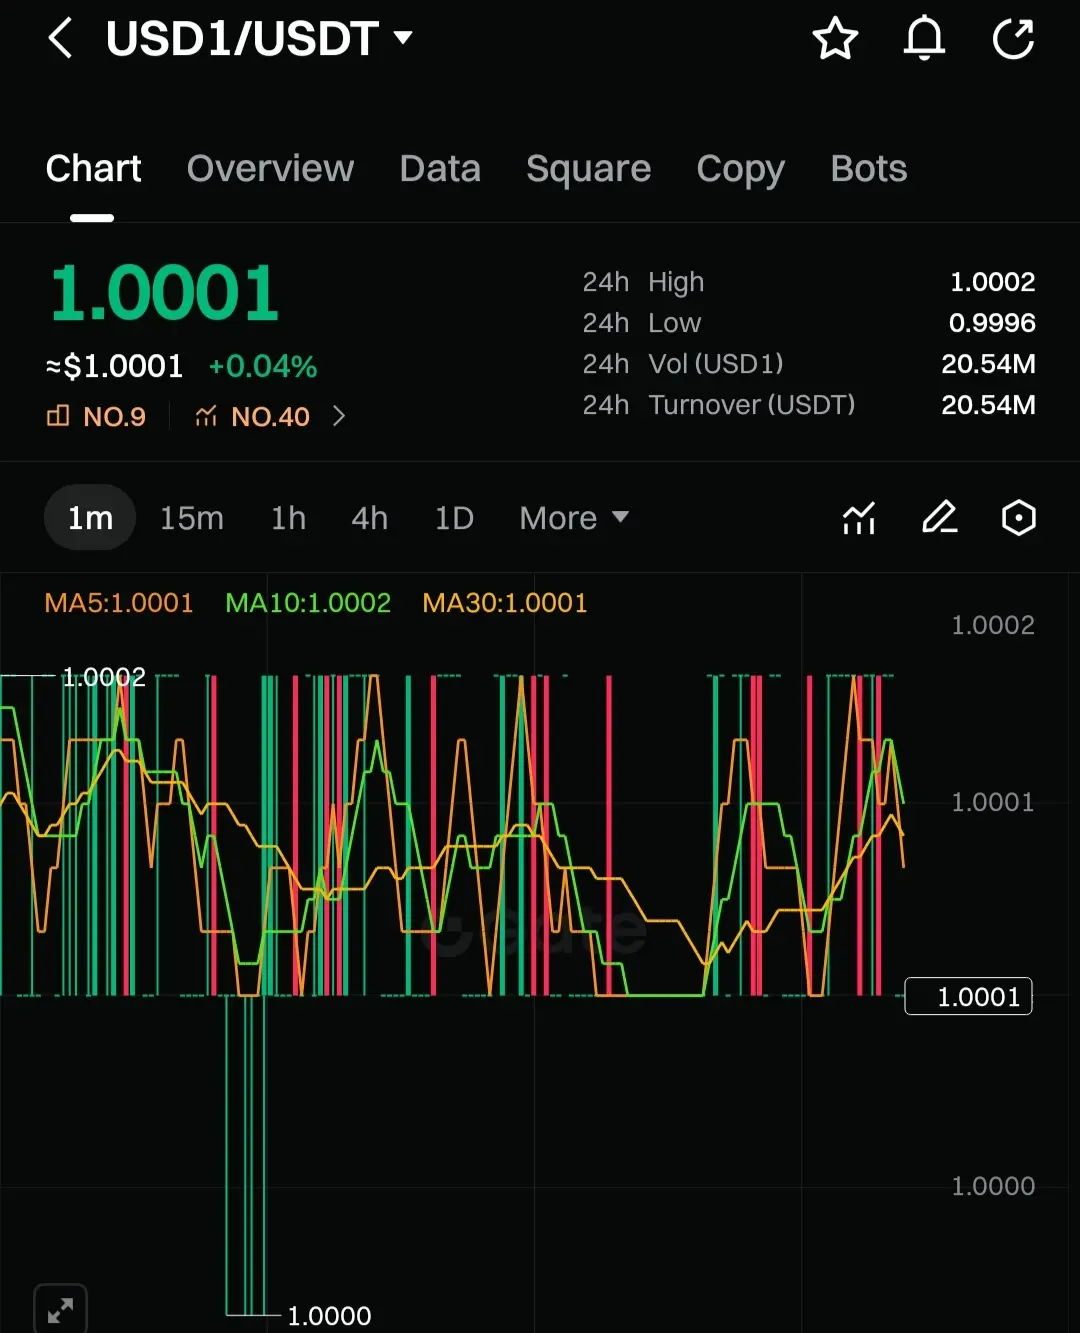
Task: Open chart settings hexagon icon
Action: click(1018, 518)
